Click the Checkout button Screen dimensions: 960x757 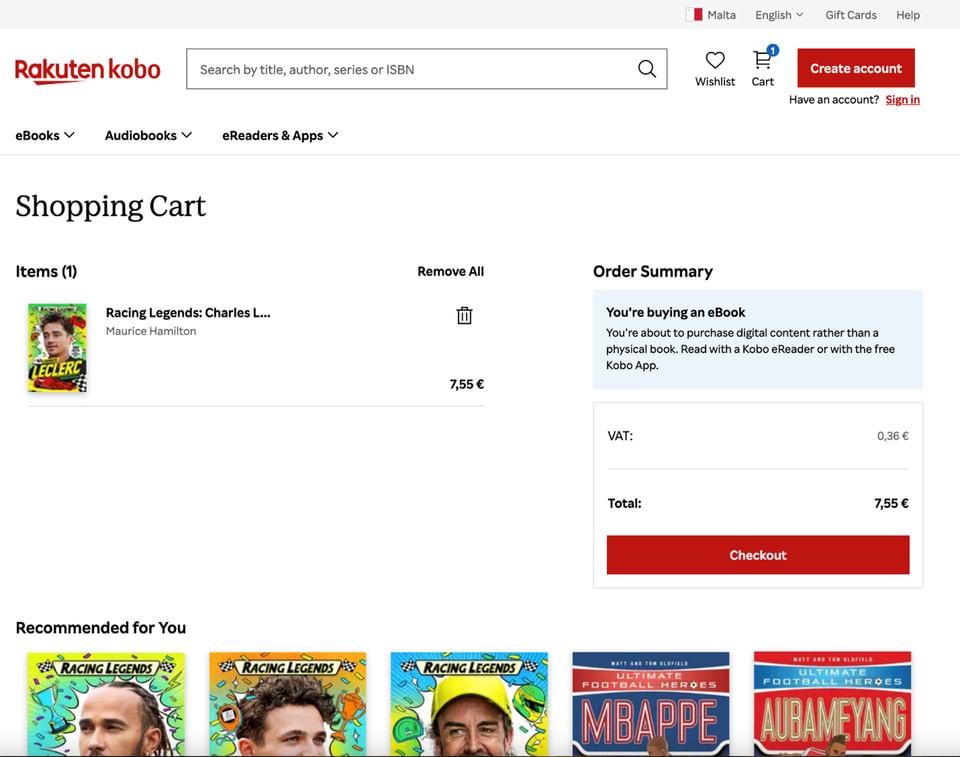[x=758, y=555]
